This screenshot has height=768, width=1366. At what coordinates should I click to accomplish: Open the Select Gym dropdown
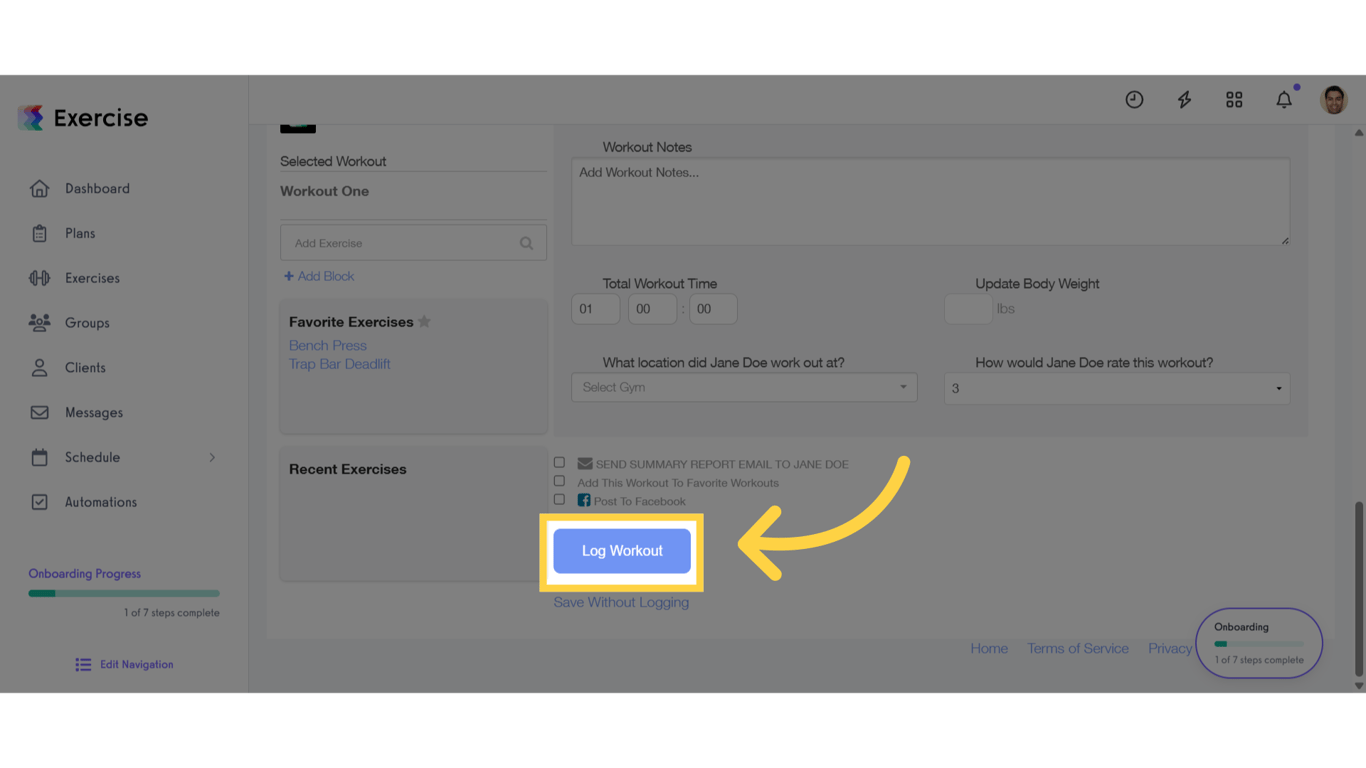(x=743, y=387)
